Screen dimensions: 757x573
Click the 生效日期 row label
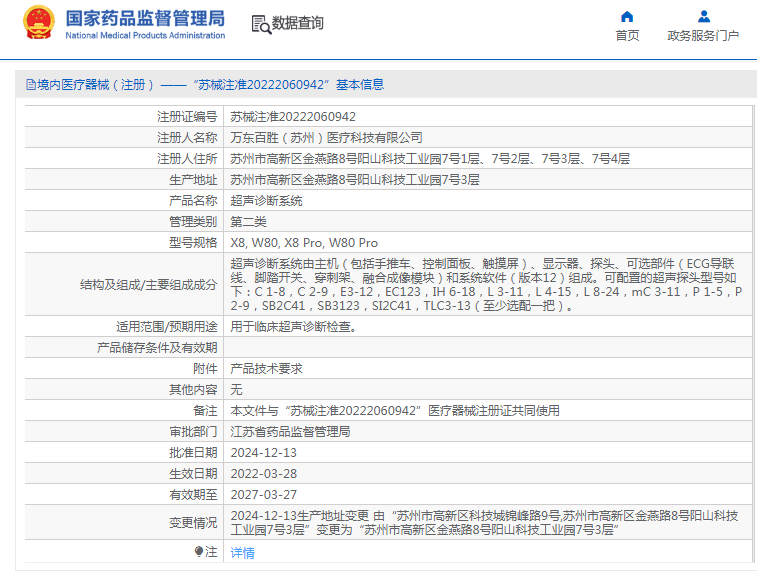pos(193,474)
